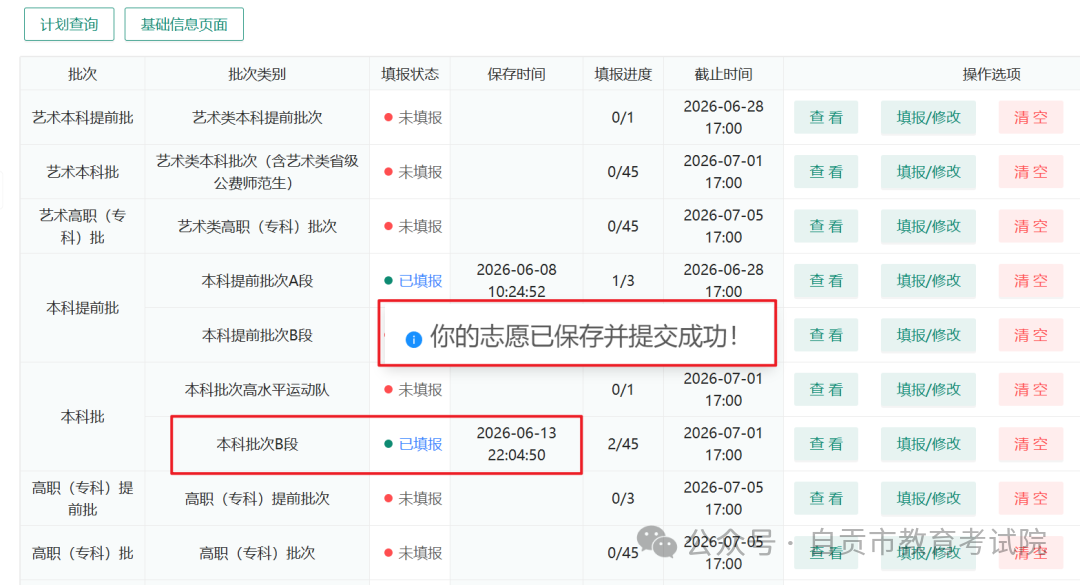This screenshot has width=1080, height=585.
Task: Click the 操作选项 column header
Action: click(991, 74)
